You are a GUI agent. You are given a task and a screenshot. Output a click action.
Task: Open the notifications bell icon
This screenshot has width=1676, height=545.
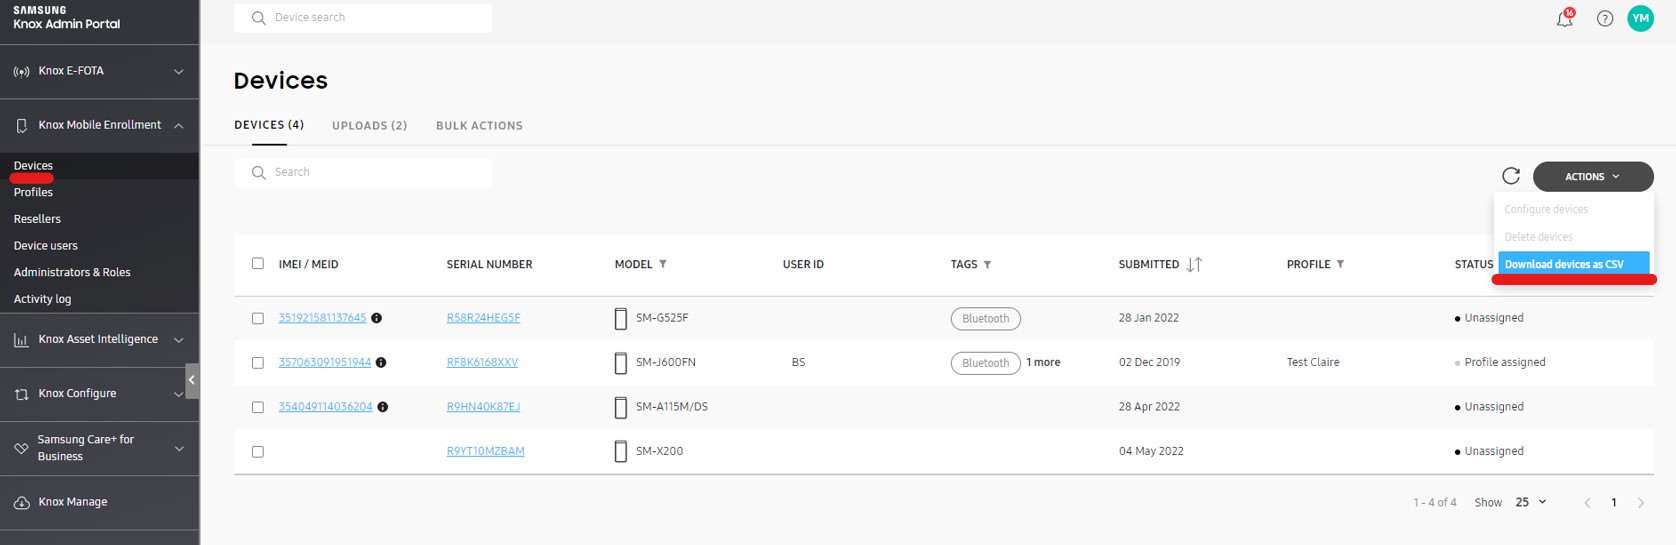pyautogui.click(x=1564, y=18)
